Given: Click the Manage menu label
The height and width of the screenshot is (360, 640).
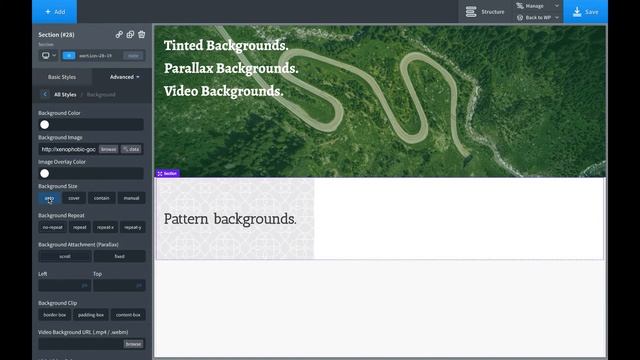Looking at the screenshot, I should coord(534,6).
